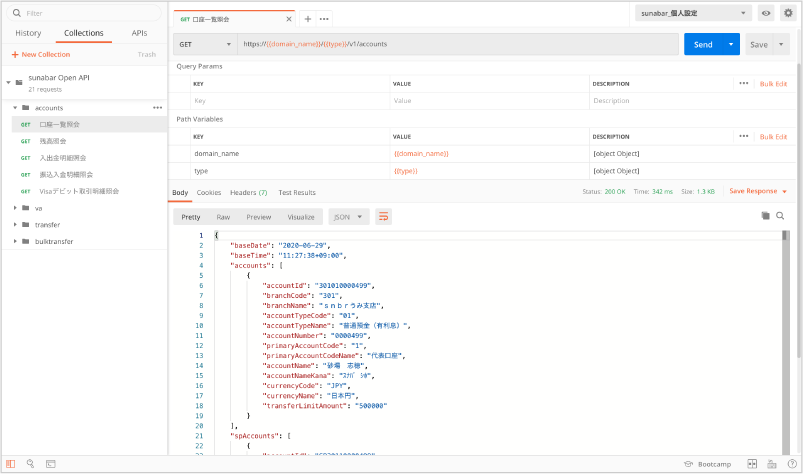The image size is (803, 474).
Task: Switch response view to Visualize
Action: 301,217
